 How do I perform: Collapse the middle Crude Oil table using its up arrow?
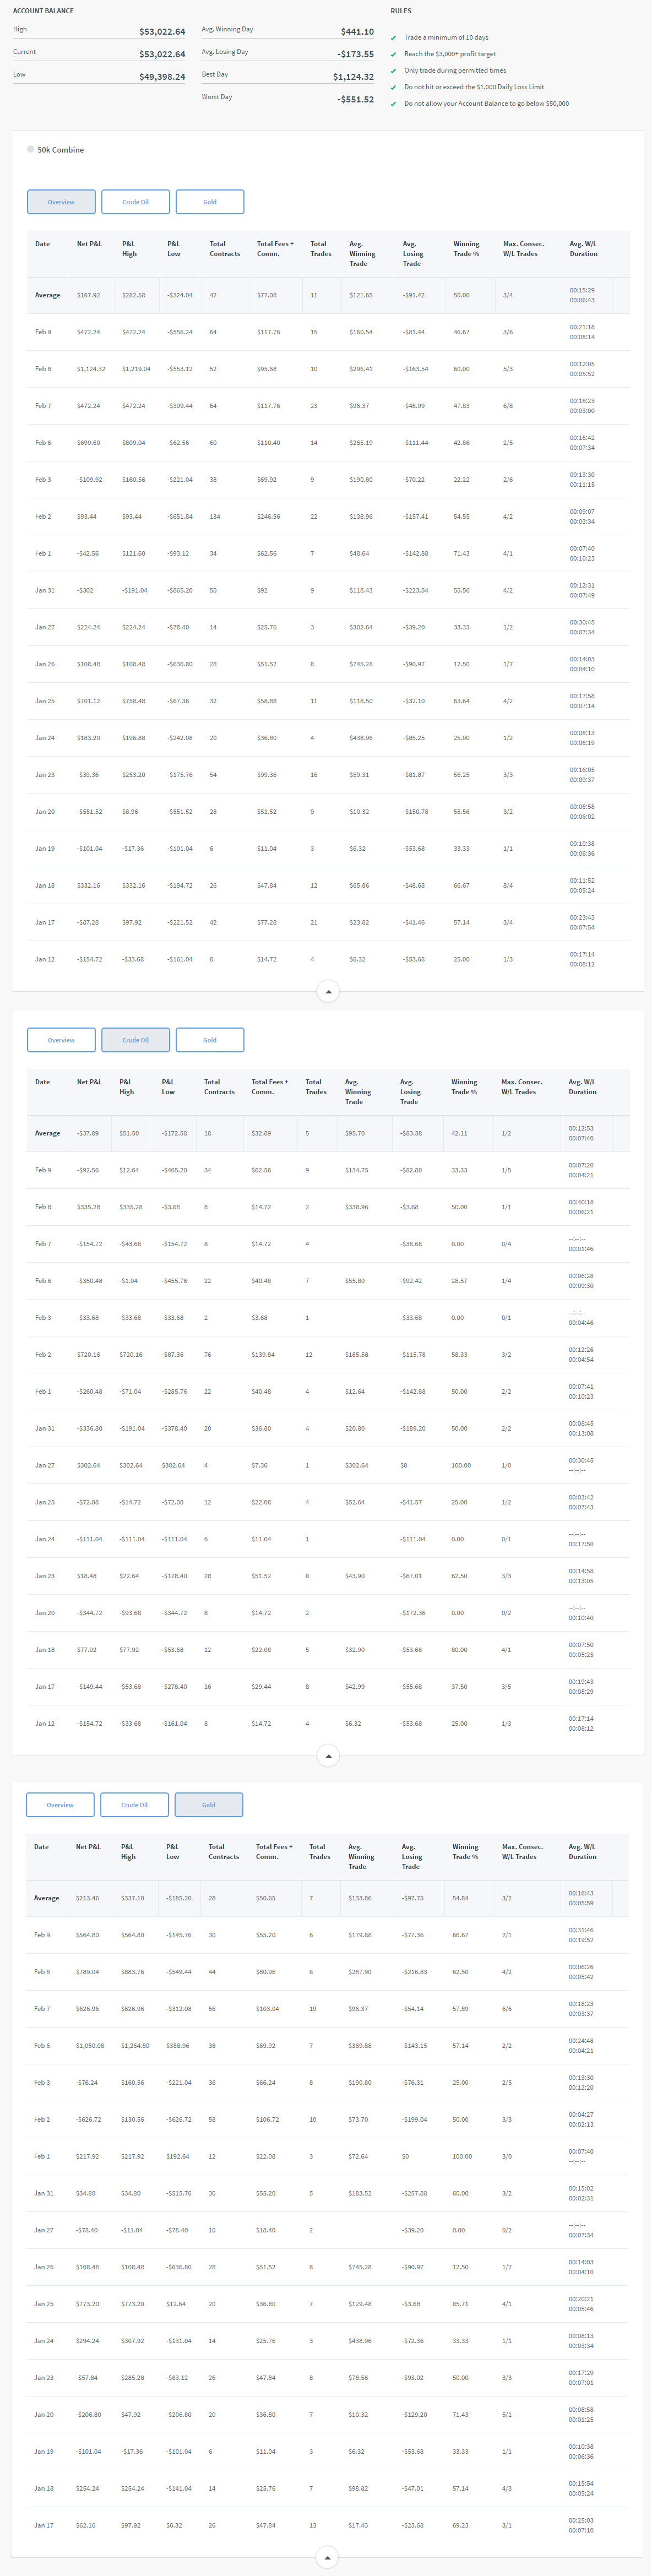click(328, 1756)
